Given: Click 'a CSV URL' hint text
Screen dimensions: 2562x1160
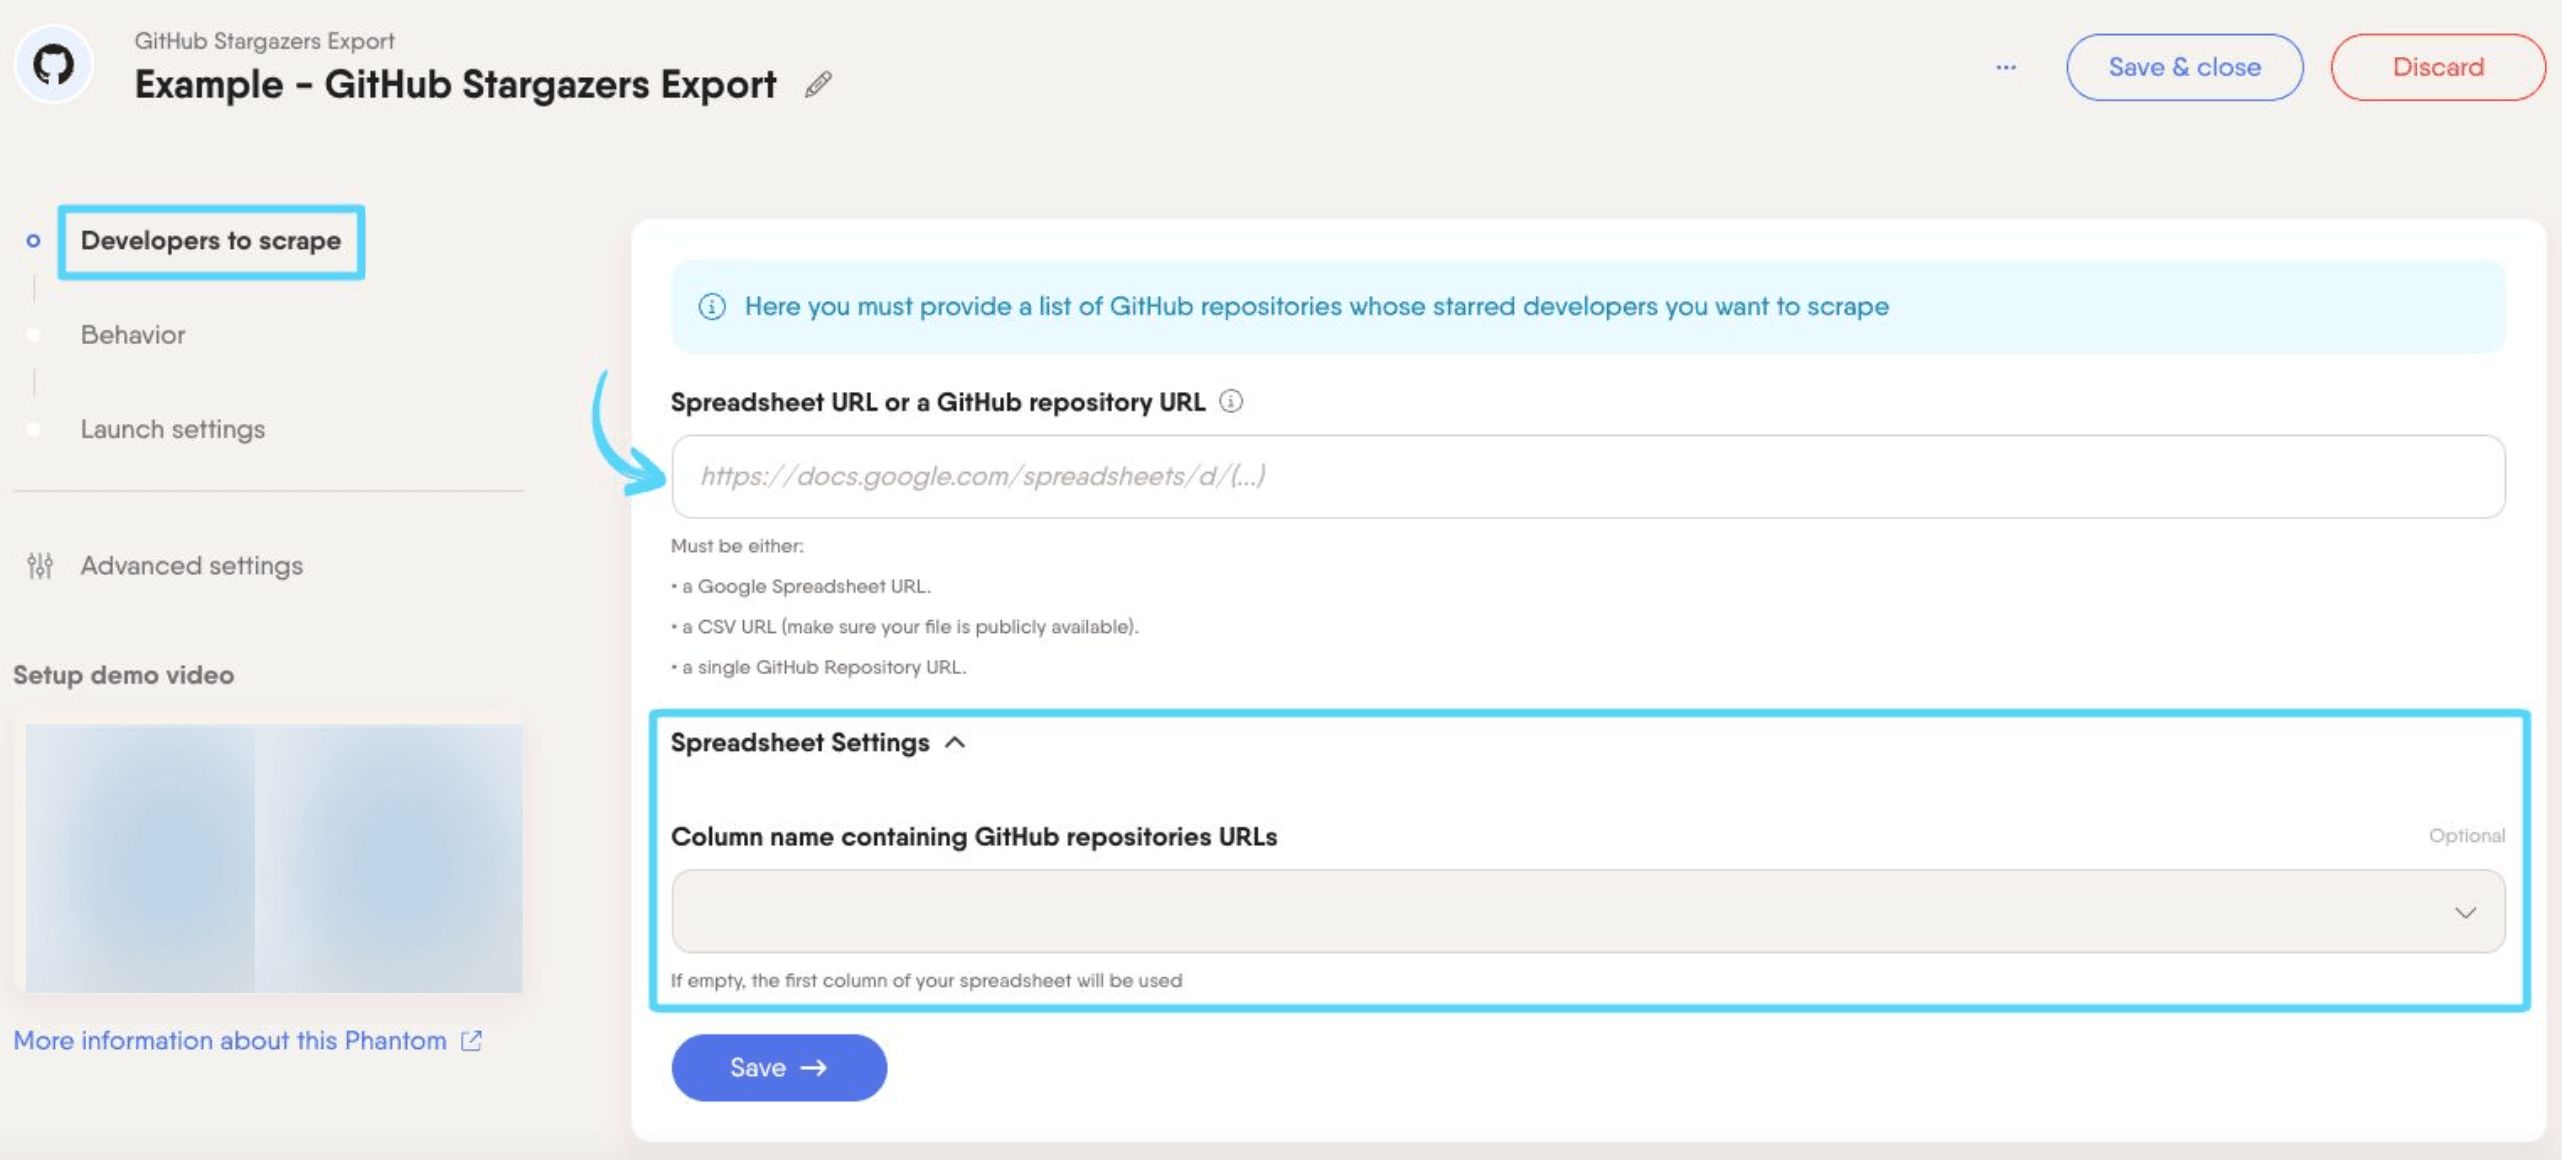Looking at the screenshot, I should coord(729,627).
